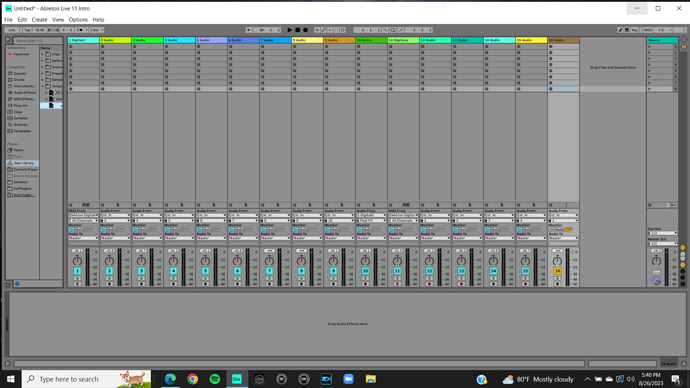
Task: Open the Help menu
Action: 98,20
